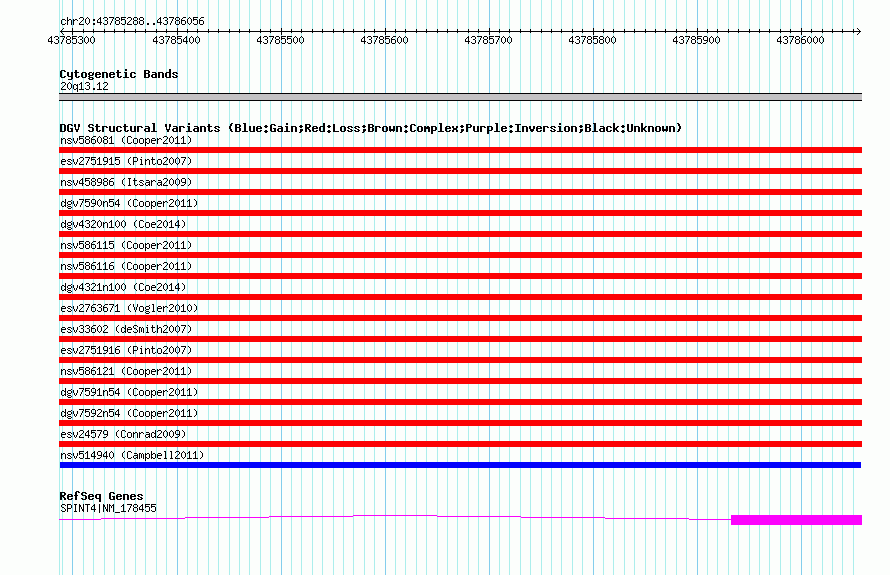Image resolution: width=890 pixels, height=575 pixels.
Task: Open the nsv586121 (Cooper2011) label
Action: click(126, 371)
